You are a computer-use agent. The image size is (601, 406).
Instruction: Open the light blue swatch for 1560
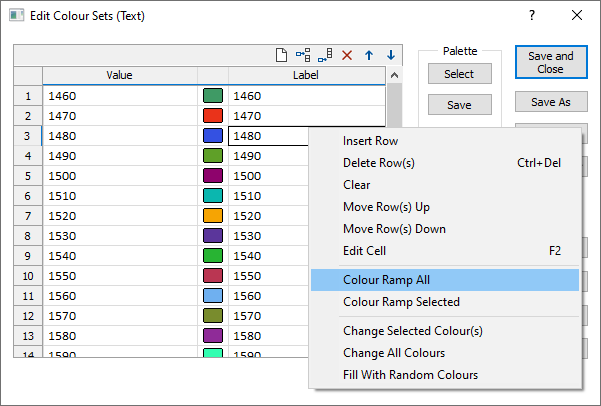tap(213, 296)
